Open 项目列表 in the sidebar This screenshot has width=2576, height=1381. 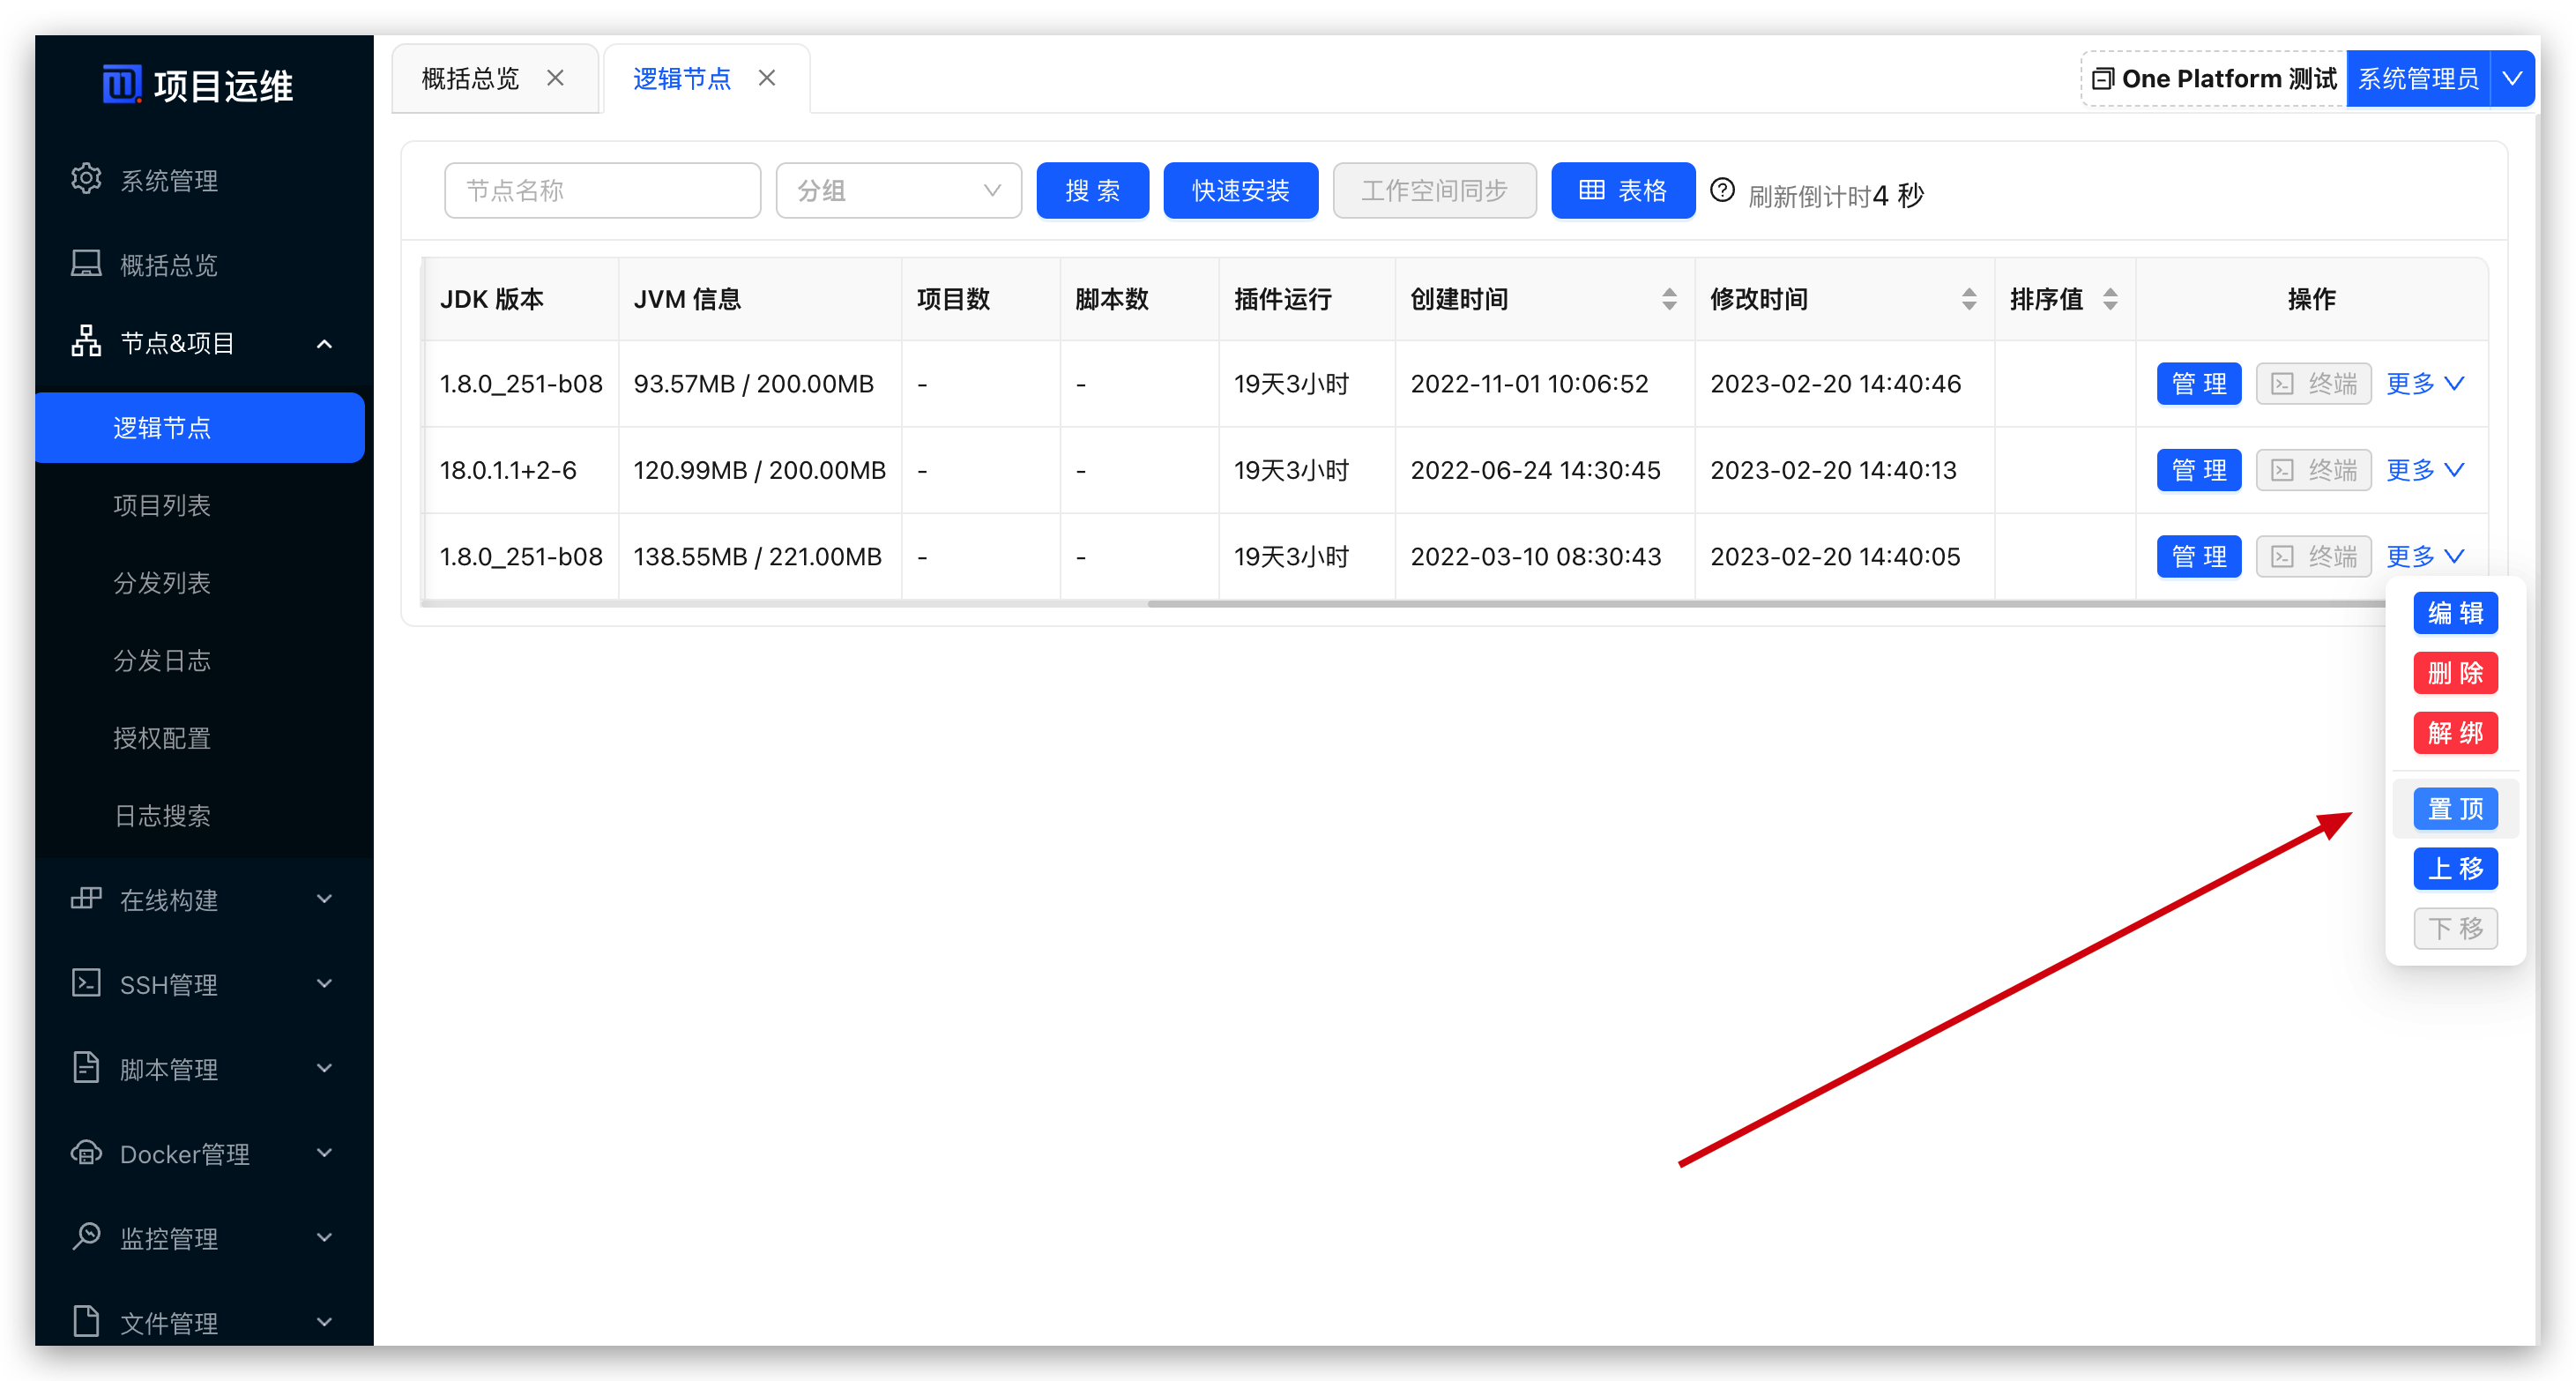(x=162, y=505)
